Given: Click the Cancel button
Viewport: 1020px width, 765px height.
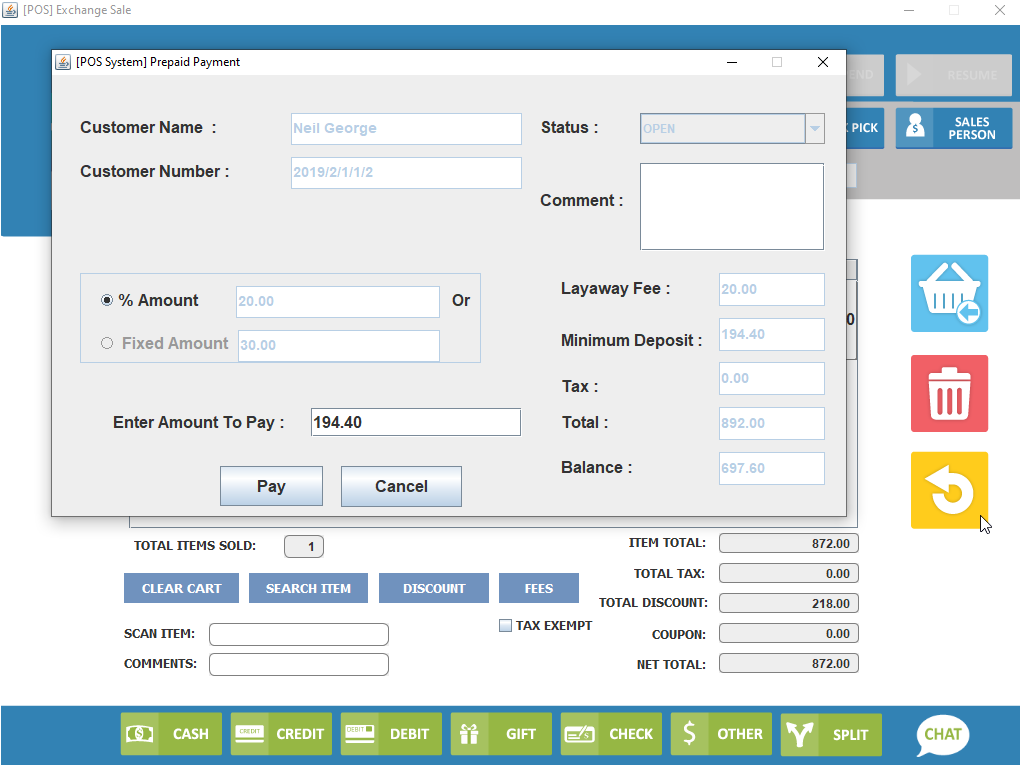Looking at the screenshot, I should 401,486.
